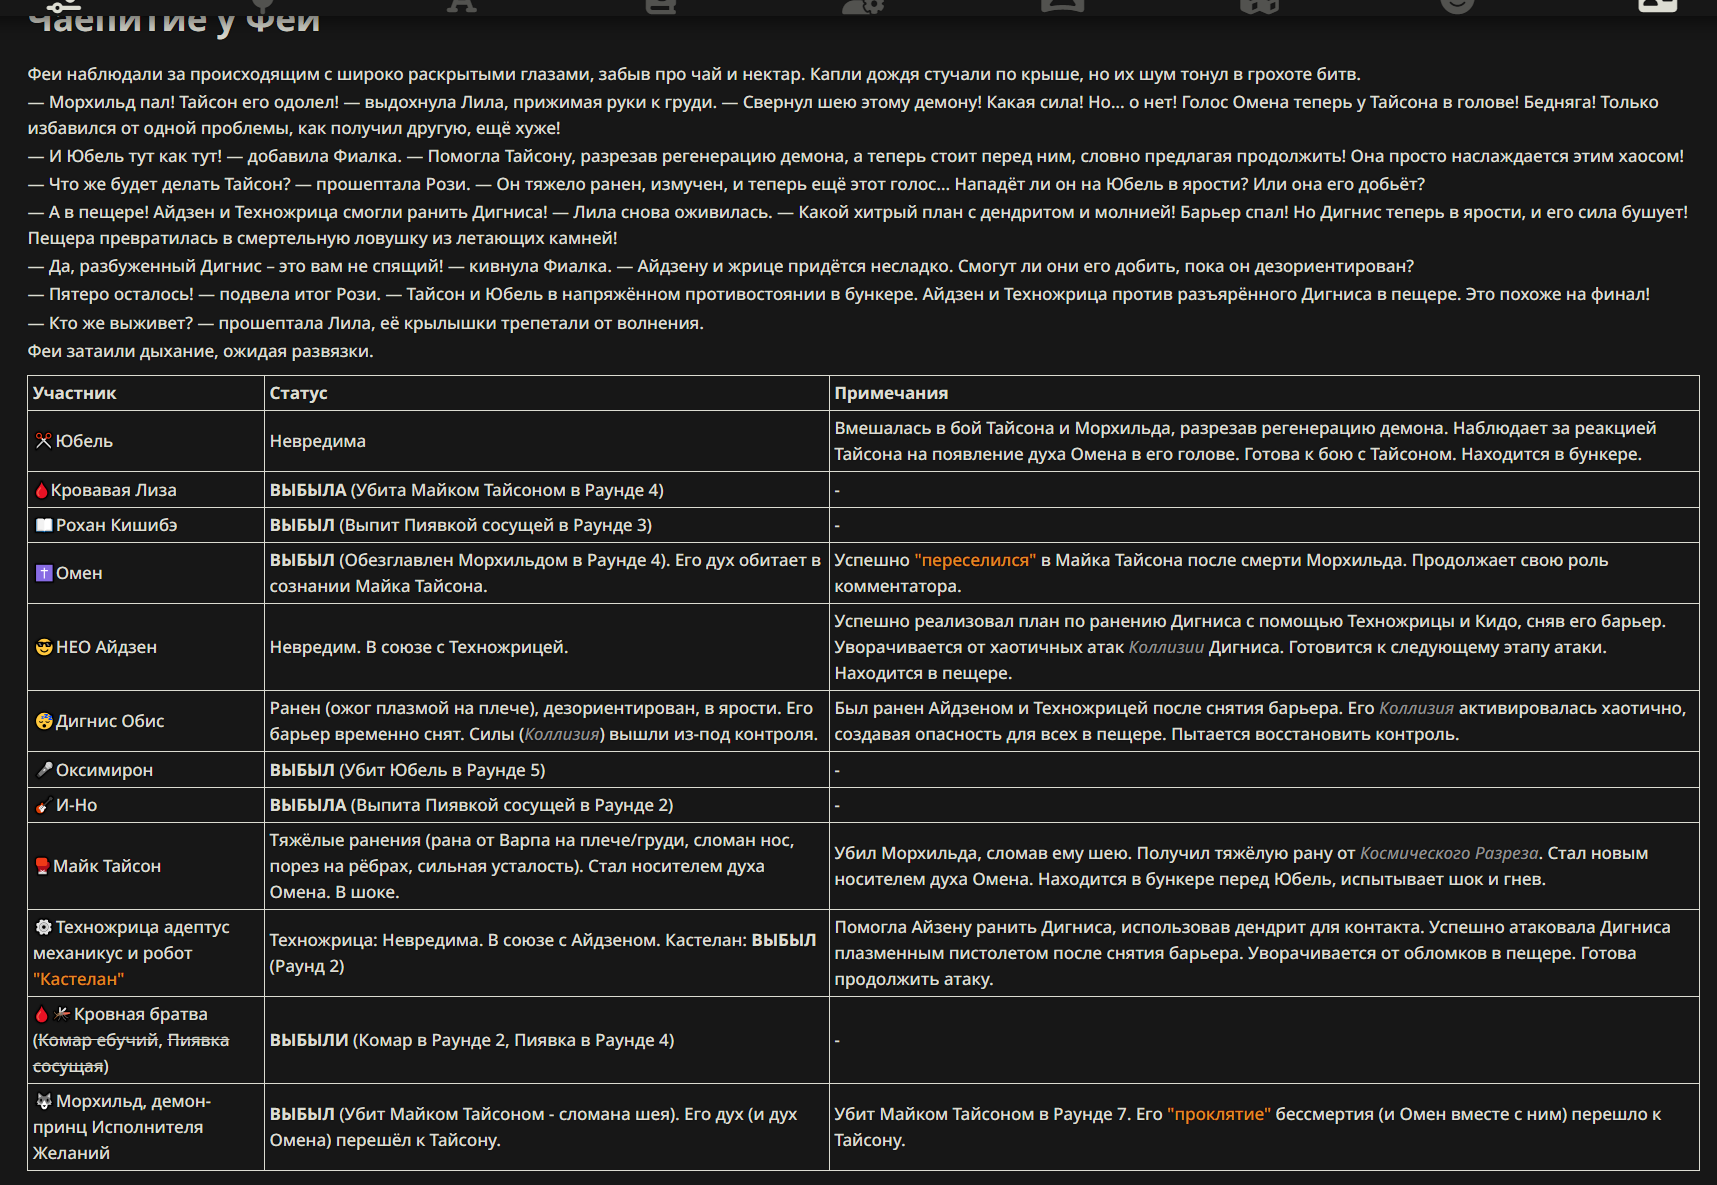Click the line "Феи затаили дыхание, ожидая развязки."
Viewport: 1717px width, 1185px height.
click(200, 351)
